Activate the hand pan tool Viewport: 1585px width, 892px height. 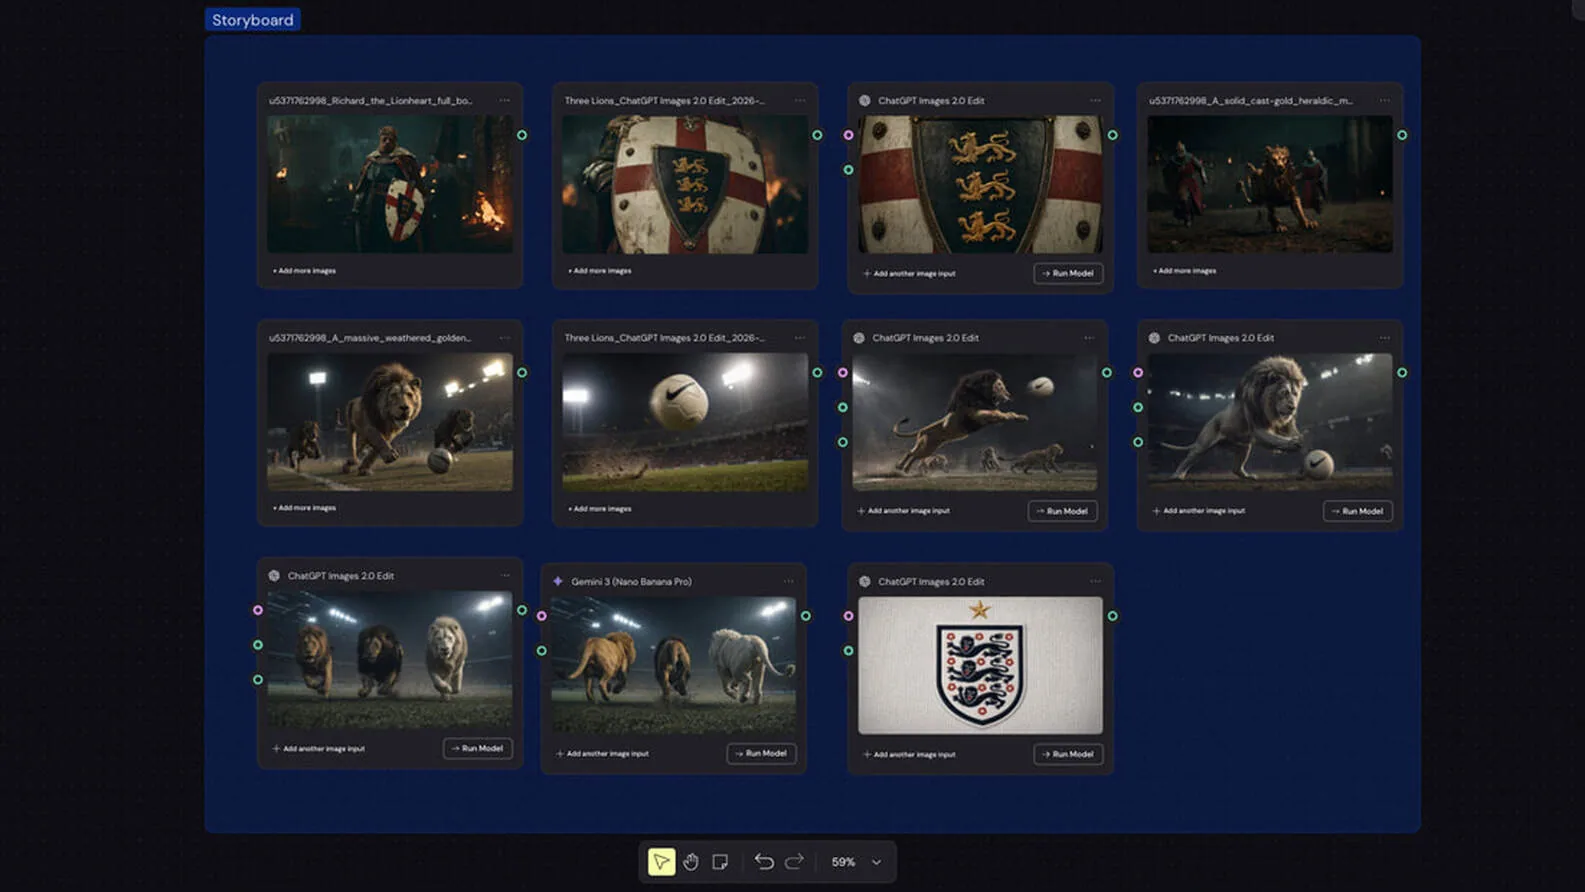(691, 862)
